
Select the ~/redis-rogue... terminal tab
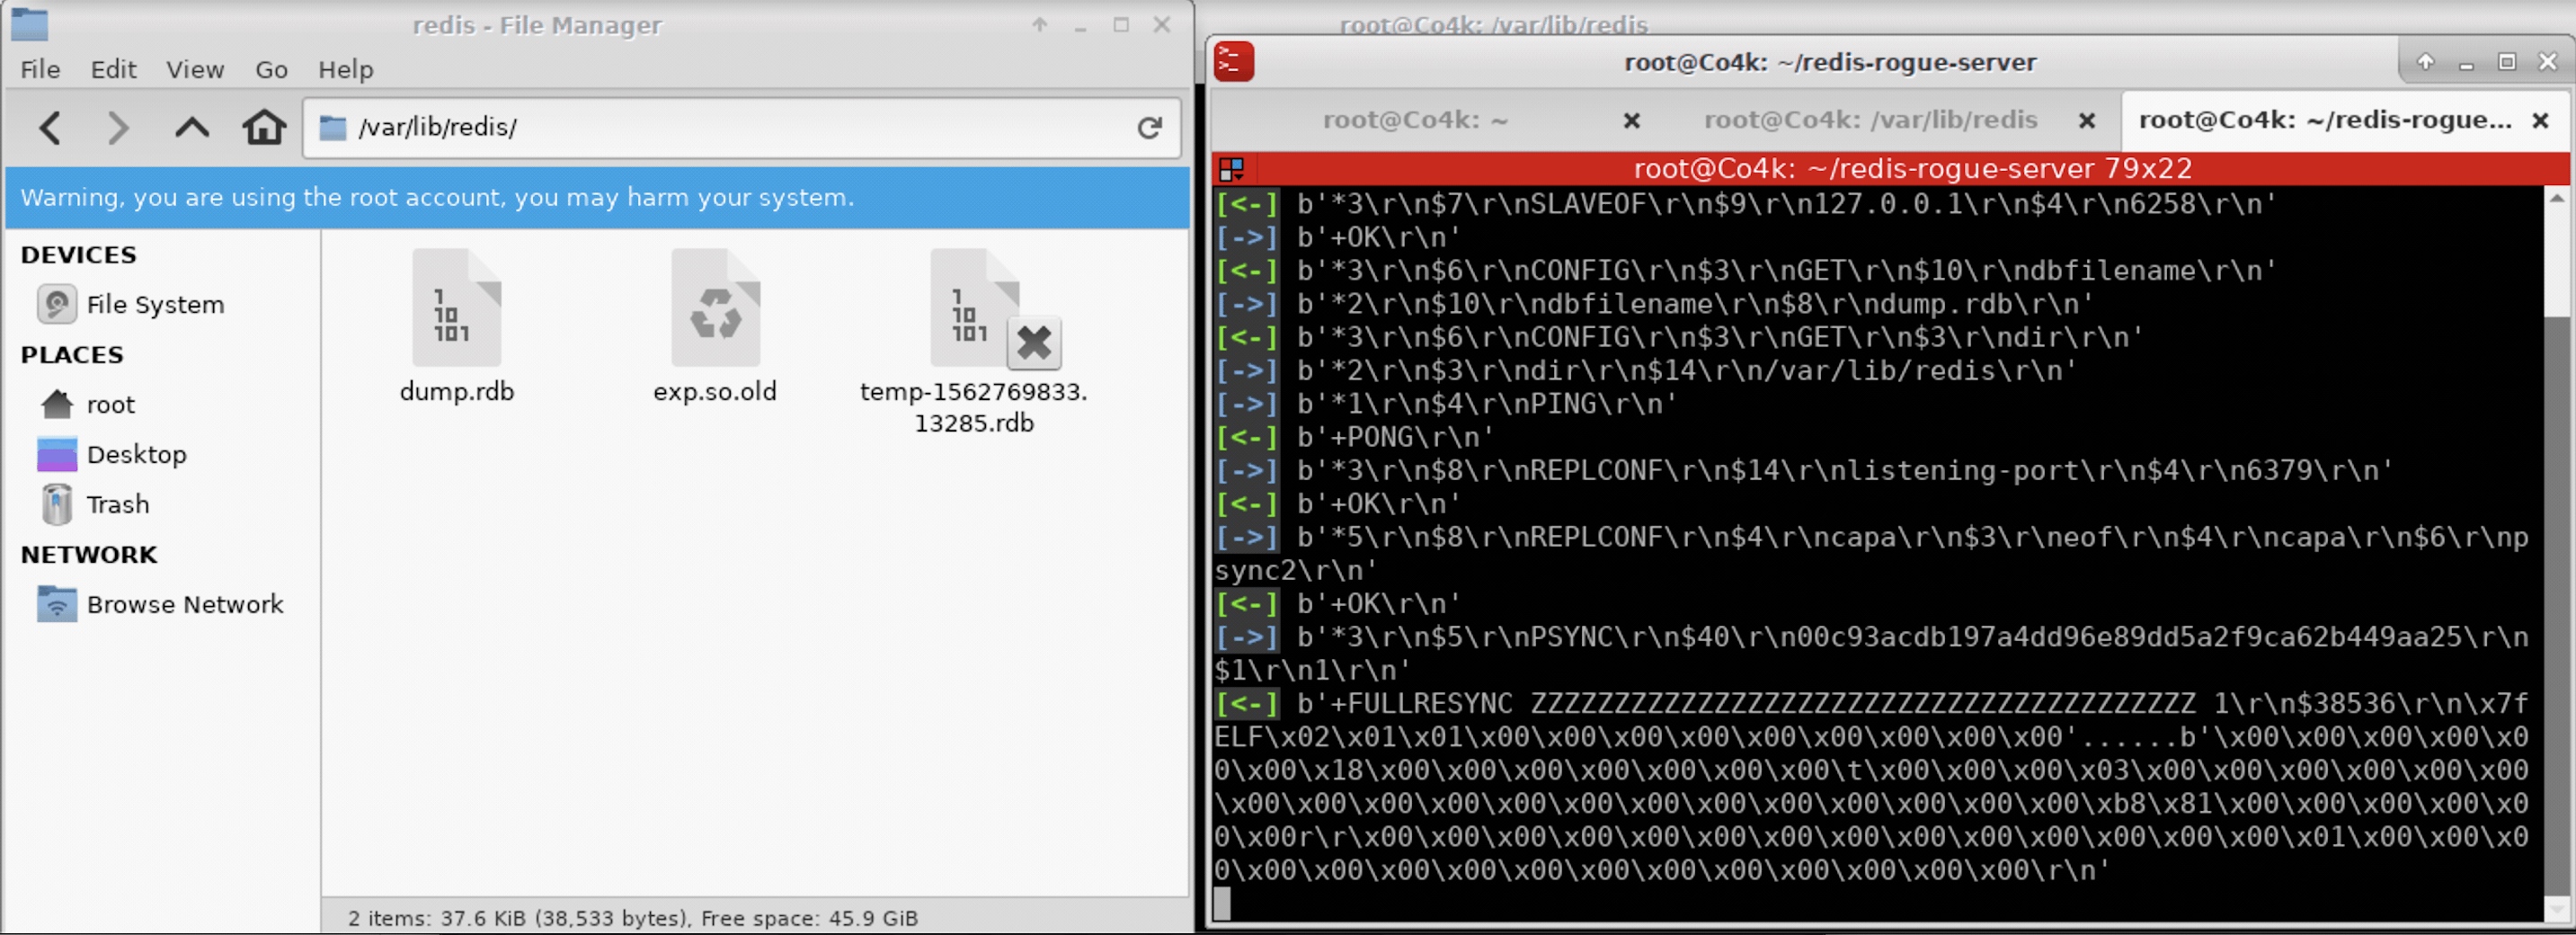pyautogui.click(x=2324, y=120)
